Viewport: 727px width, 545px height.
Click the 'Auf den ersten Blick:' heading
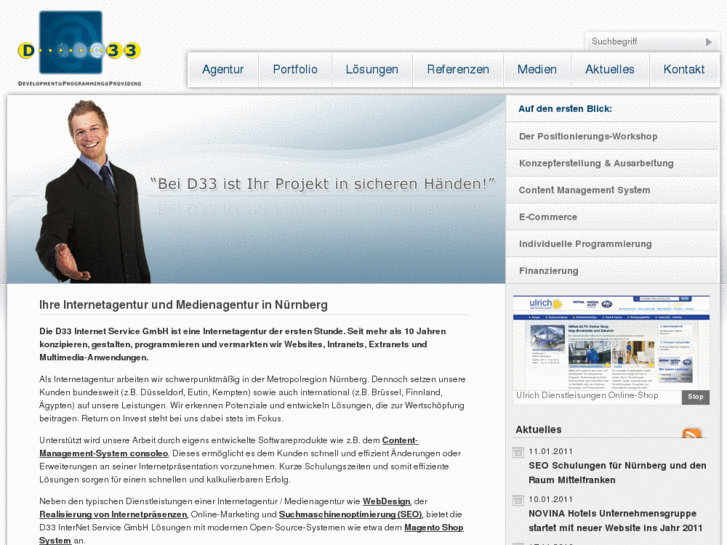tap(565, 109)
